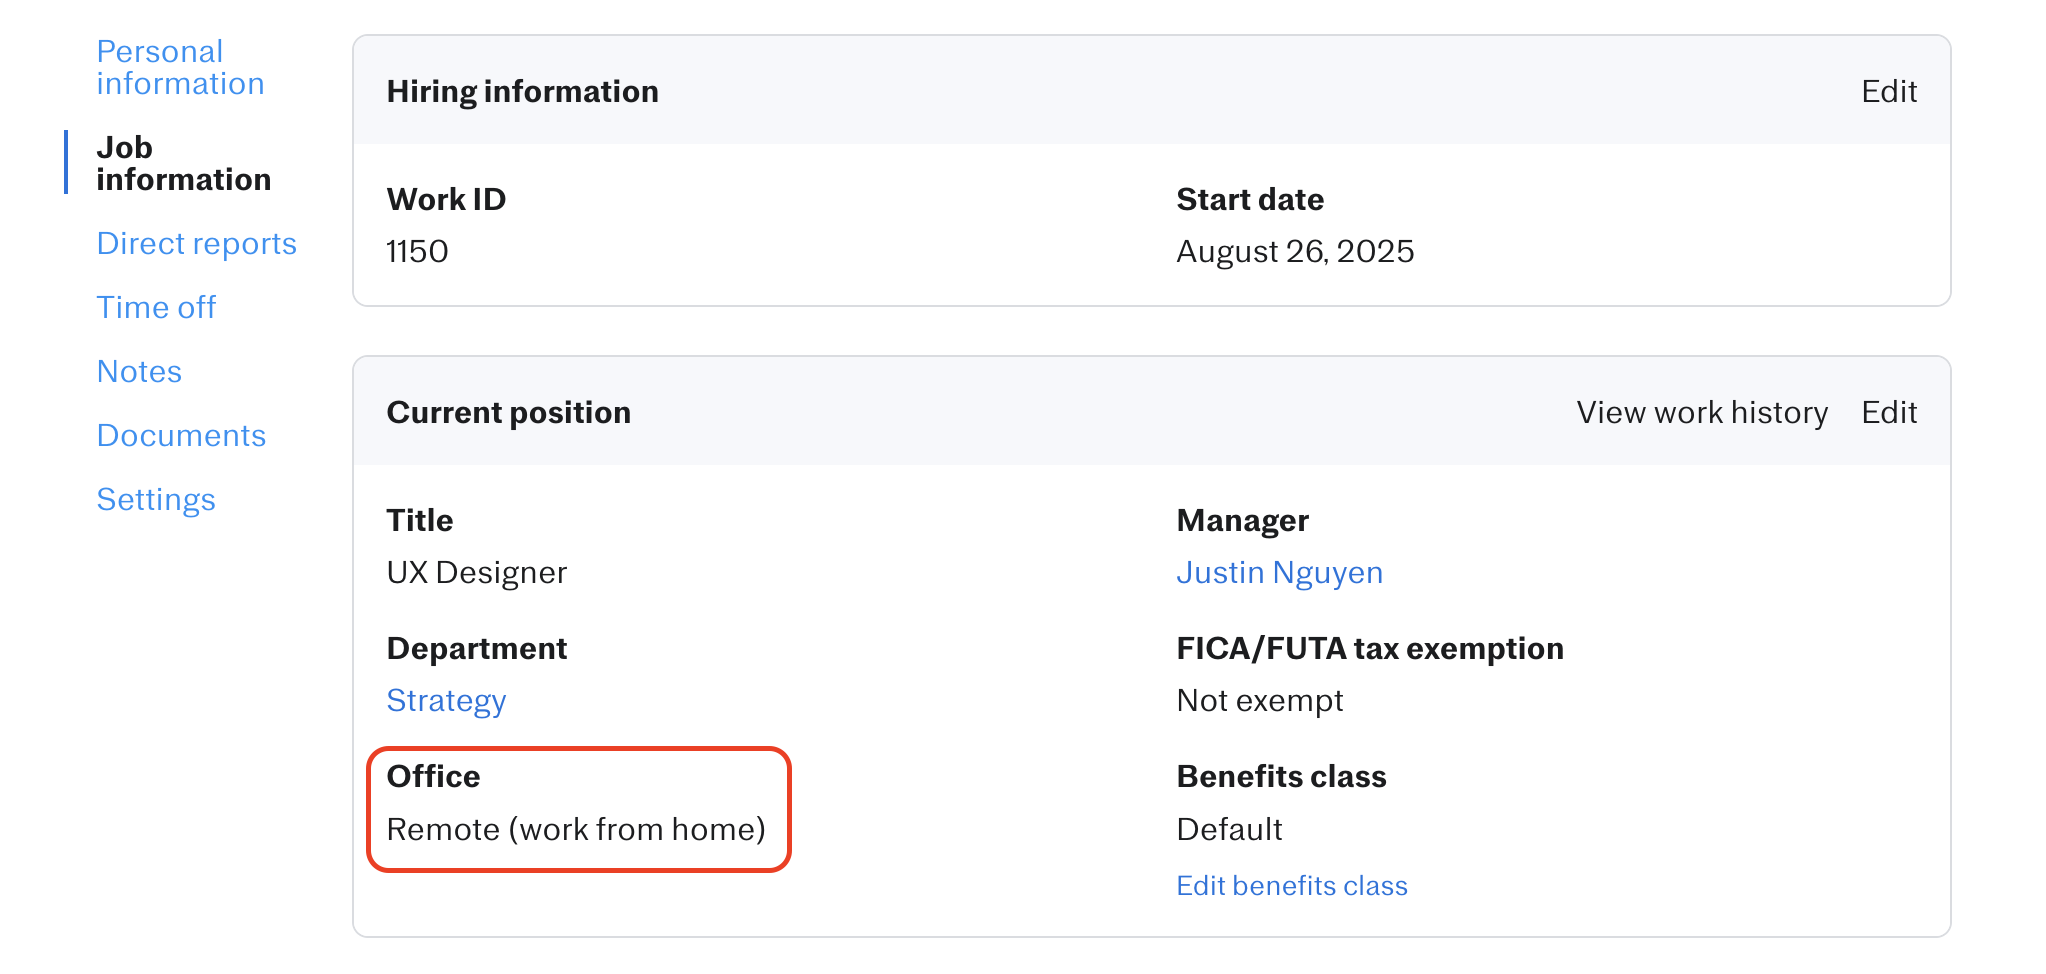Open Documents from the sidebar

click(181, 436)
